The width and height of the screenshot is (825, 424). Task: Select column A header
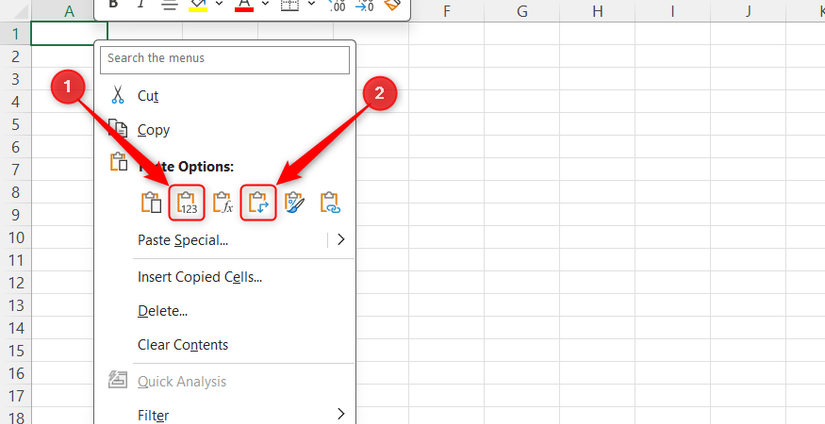pos(69,11)
